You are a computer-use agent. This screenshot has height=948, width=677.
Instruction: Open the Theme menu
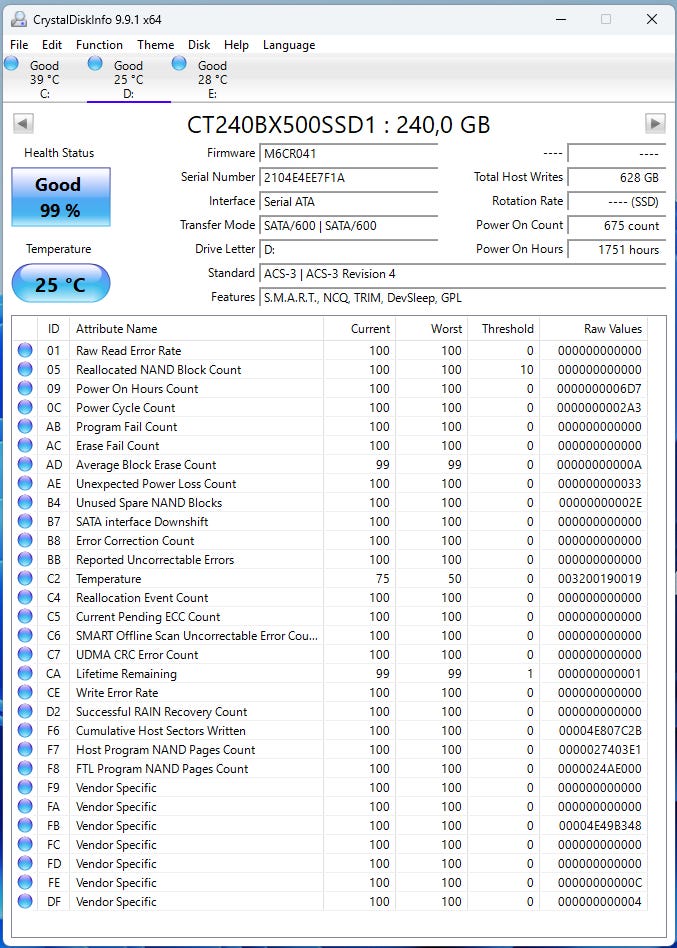(155, 45)
